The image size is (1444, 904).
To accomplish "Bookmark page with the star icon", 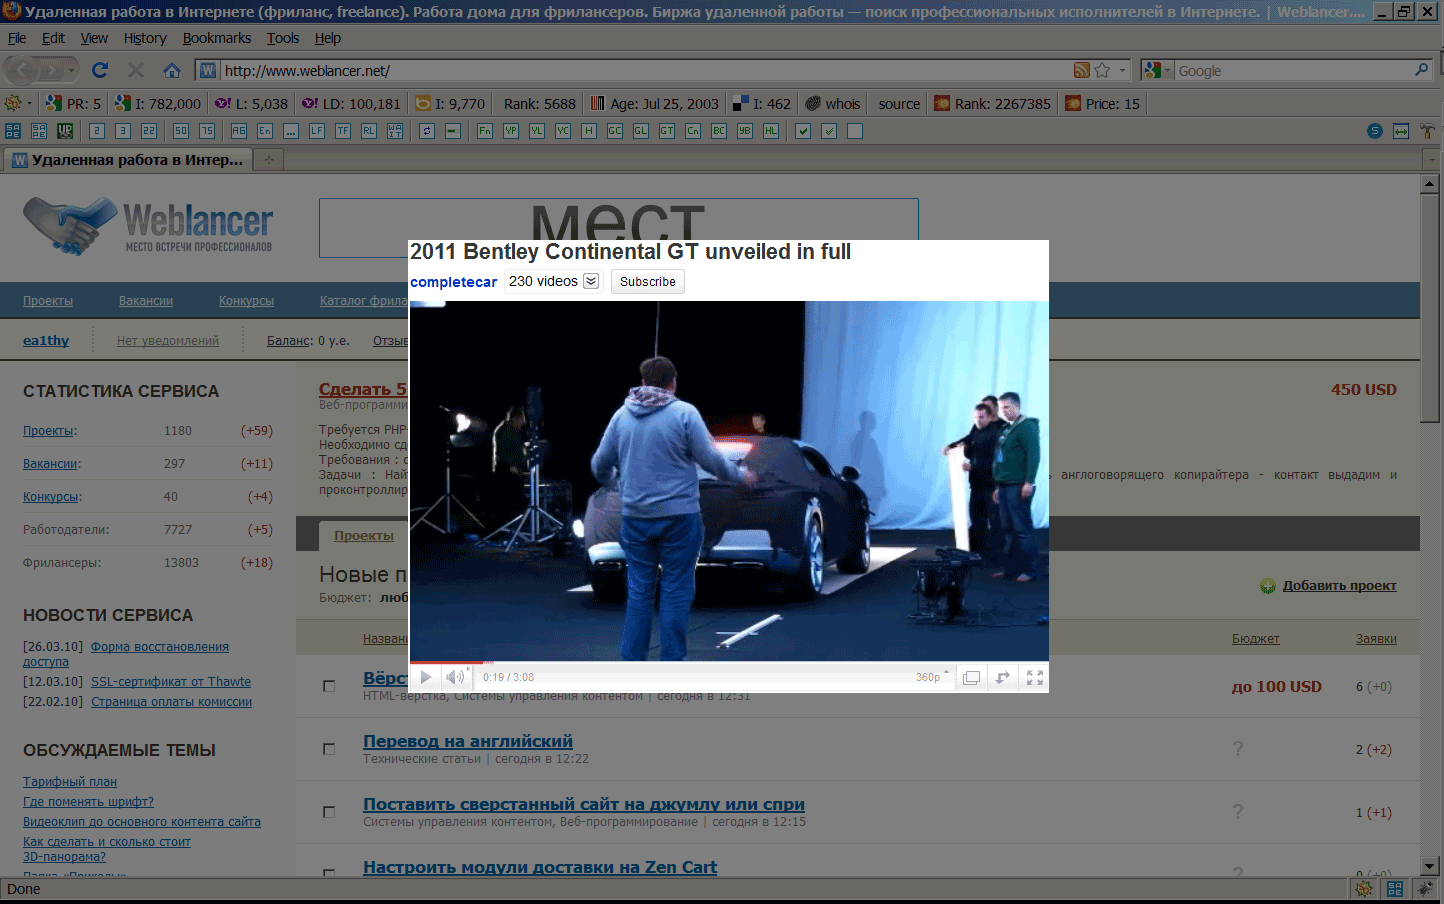I will (x=1102, y=70).
